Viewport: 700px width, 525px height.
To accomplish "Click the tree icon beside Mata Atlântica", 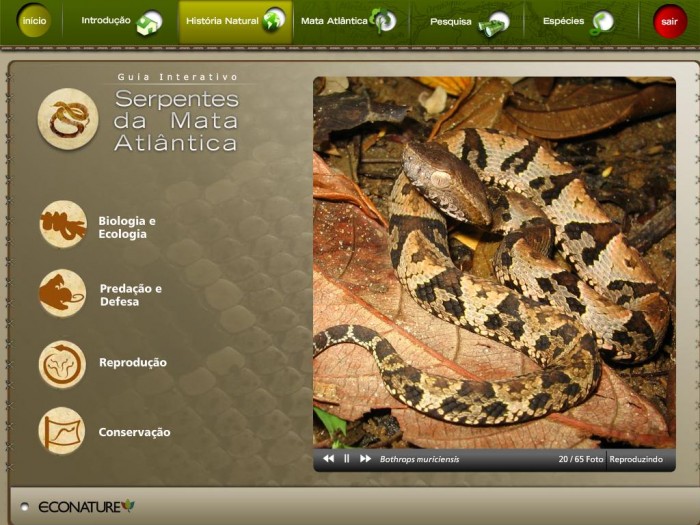I will click(383, 21).
